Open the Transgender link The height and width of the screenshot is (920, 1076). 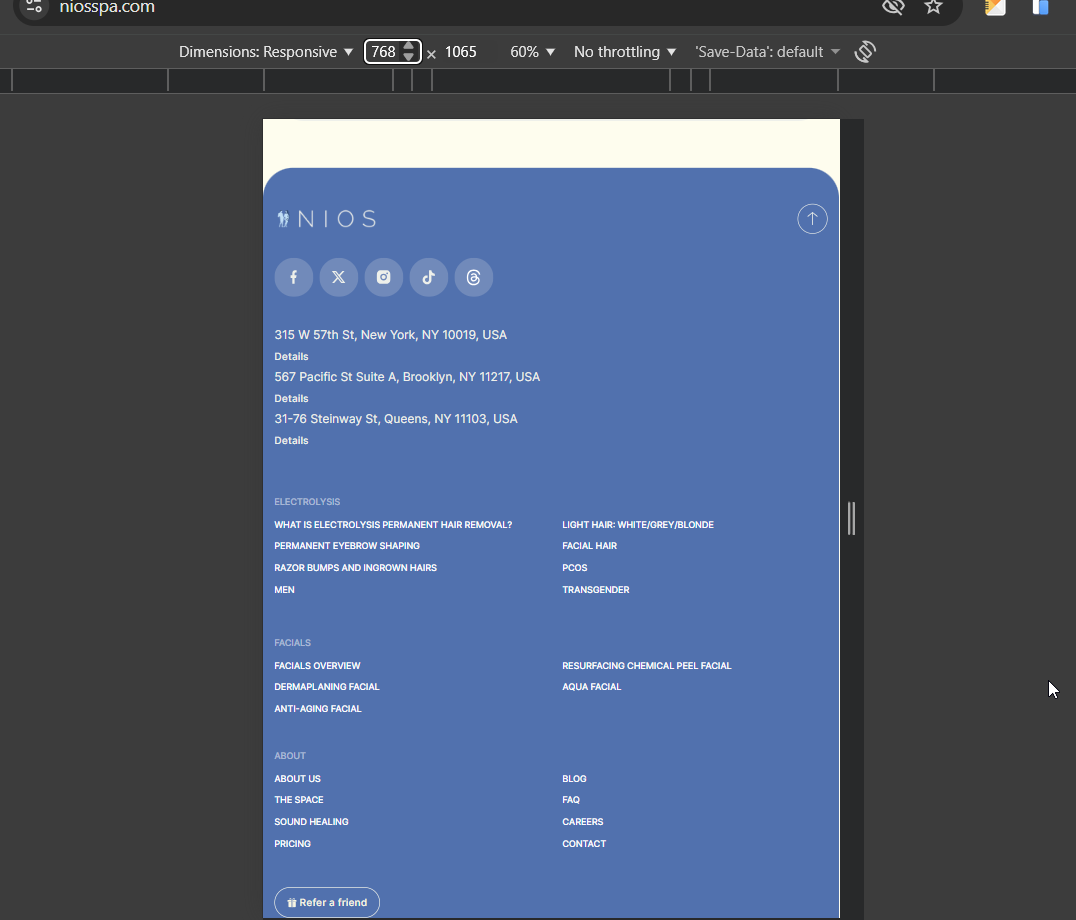tap(596, 590)
